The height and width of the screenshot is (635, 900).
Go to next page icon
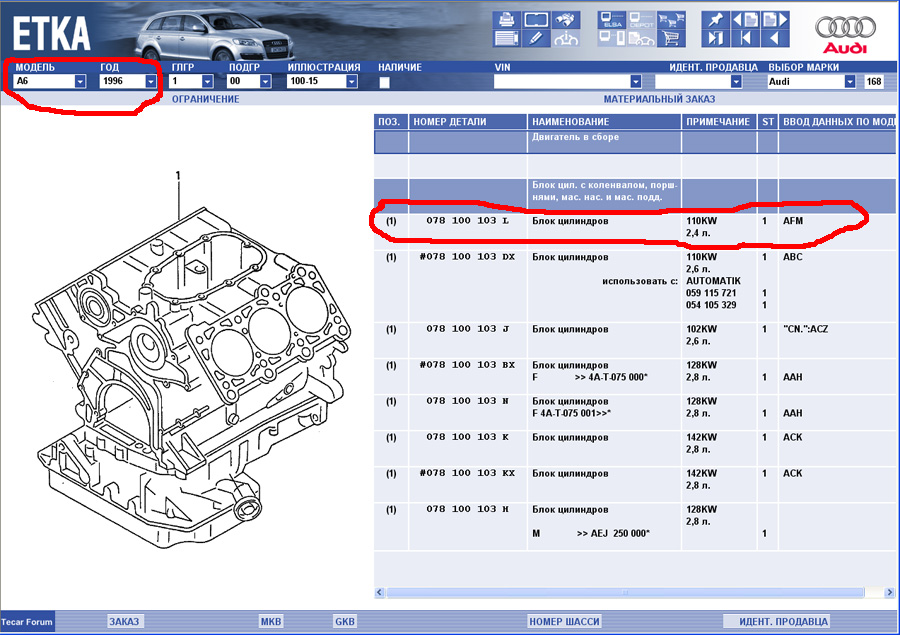[773, 19]
